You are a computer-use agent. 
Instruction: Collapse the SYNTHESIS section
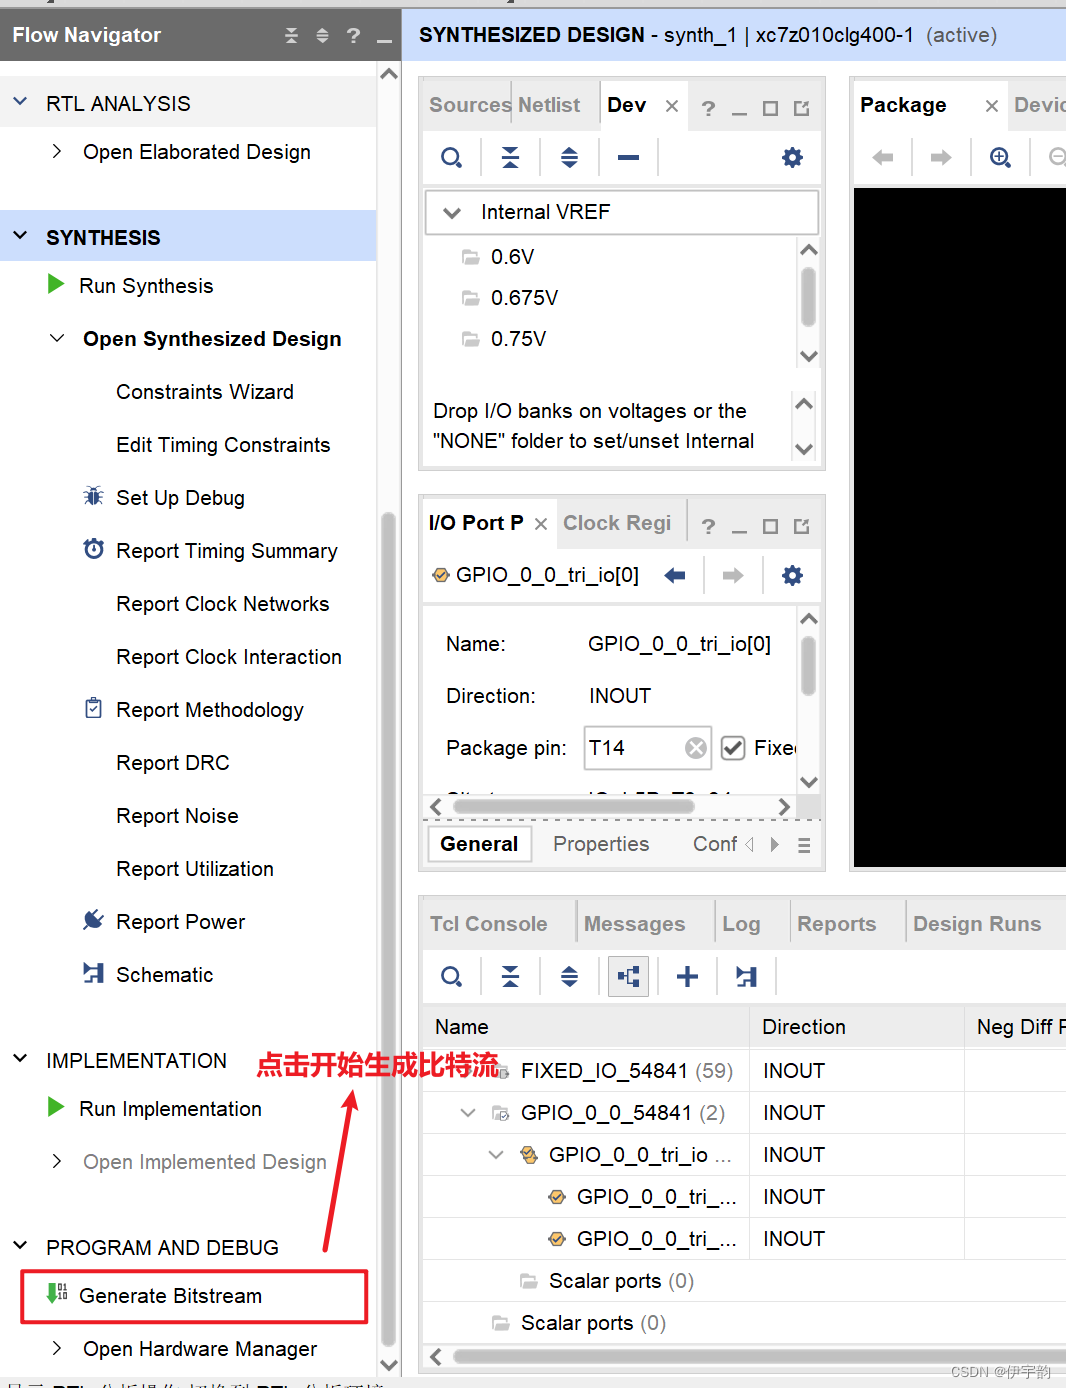coord(20,237)
